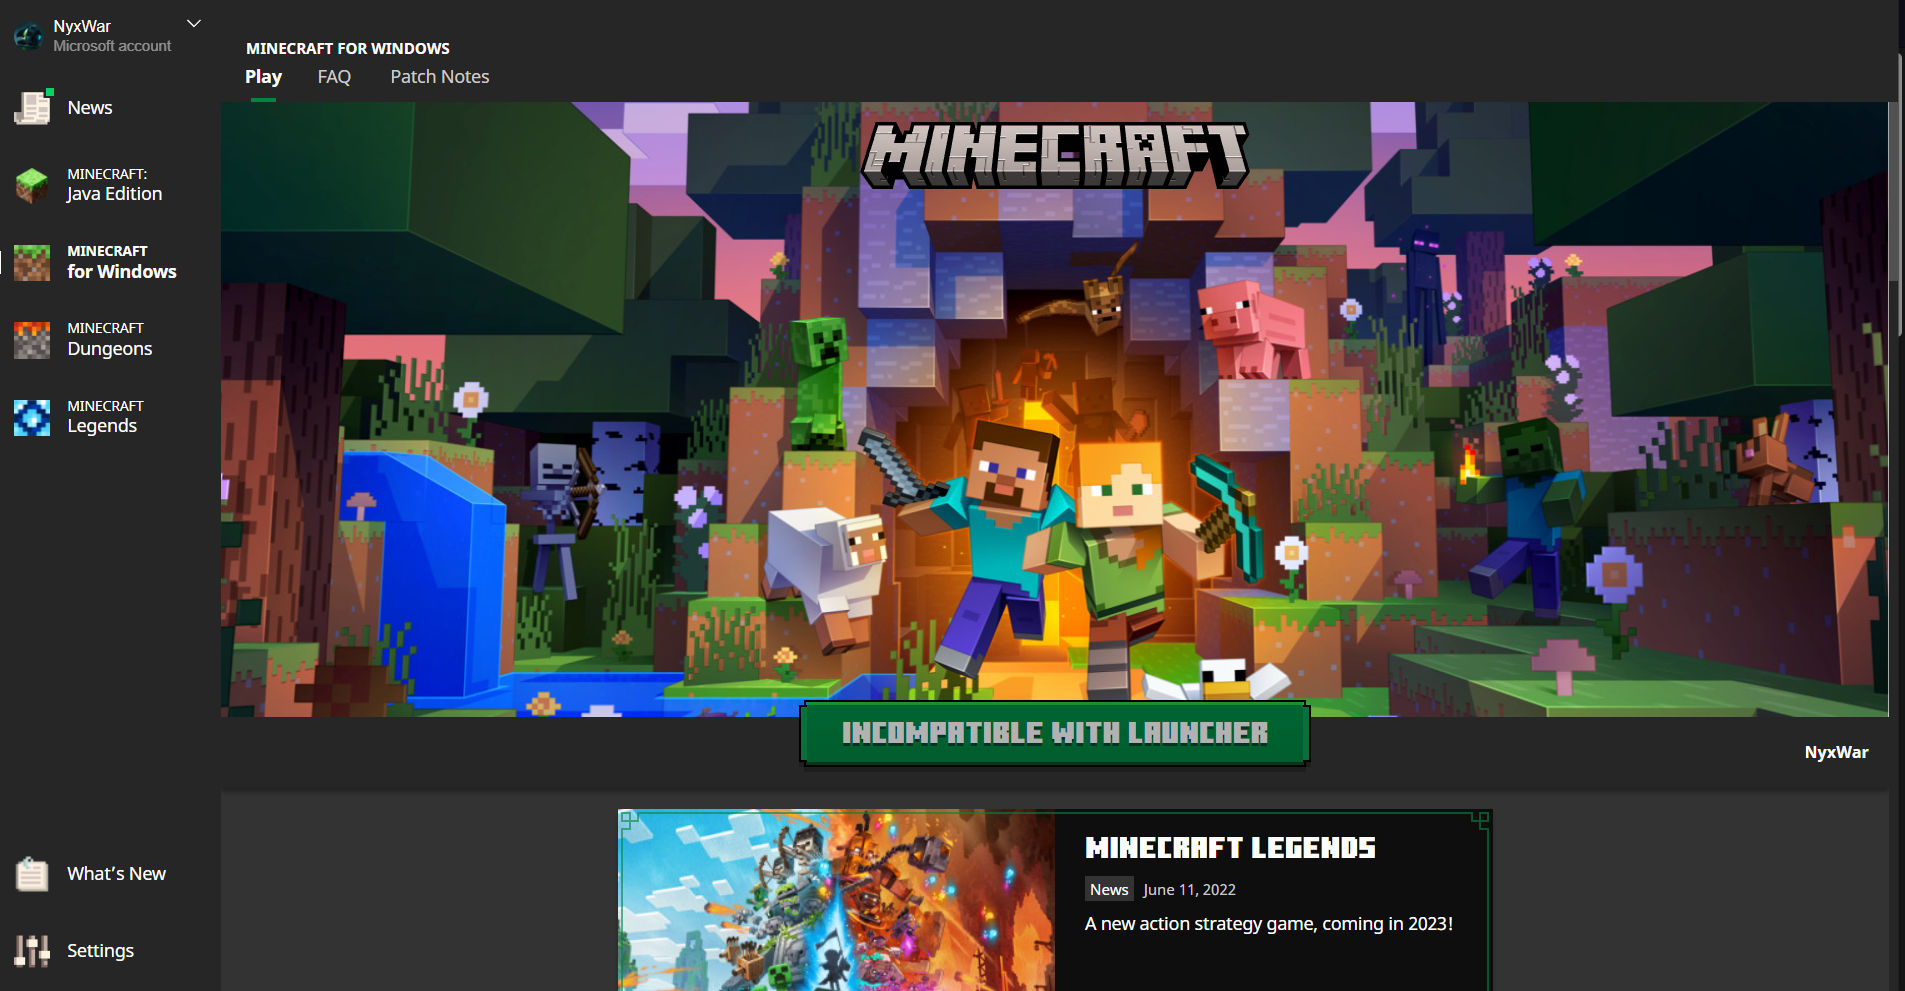
Task: Click the NyxWar username below the banner
Action: (x=1836, y=752)
